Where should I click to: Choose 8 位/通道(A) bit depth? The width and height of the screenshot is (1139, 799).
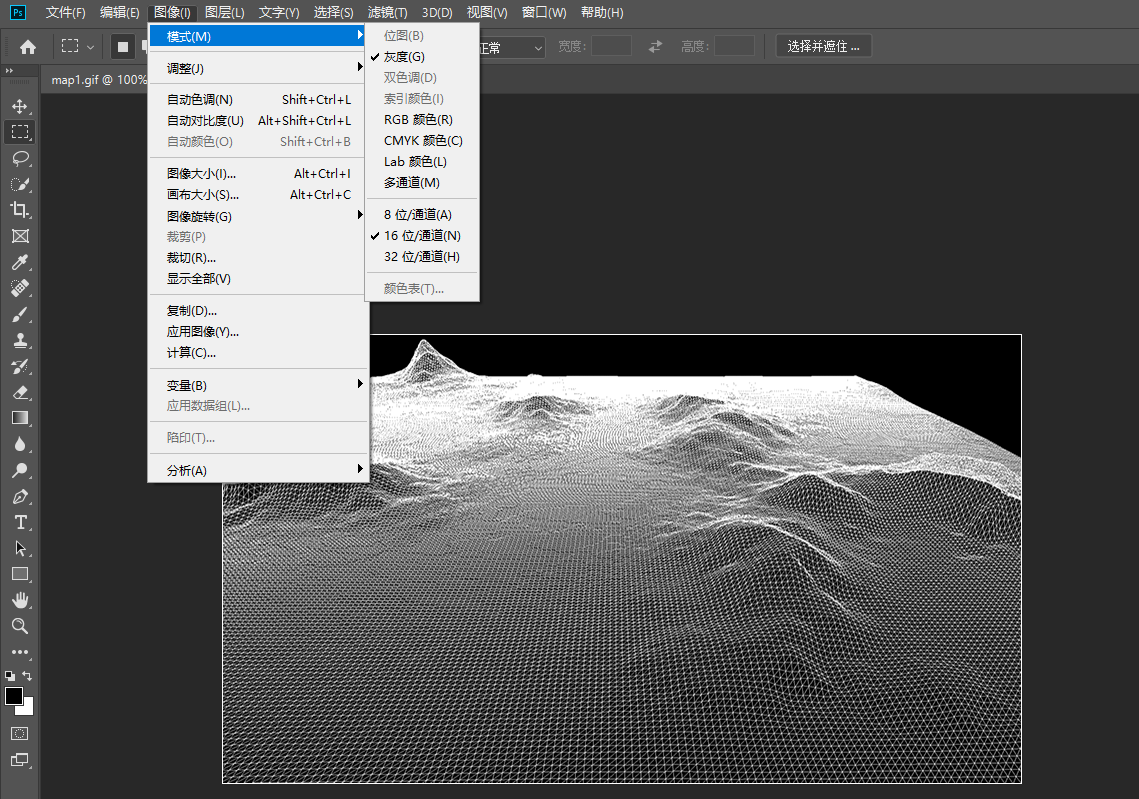pyautogui.click(x=422, y=214)
